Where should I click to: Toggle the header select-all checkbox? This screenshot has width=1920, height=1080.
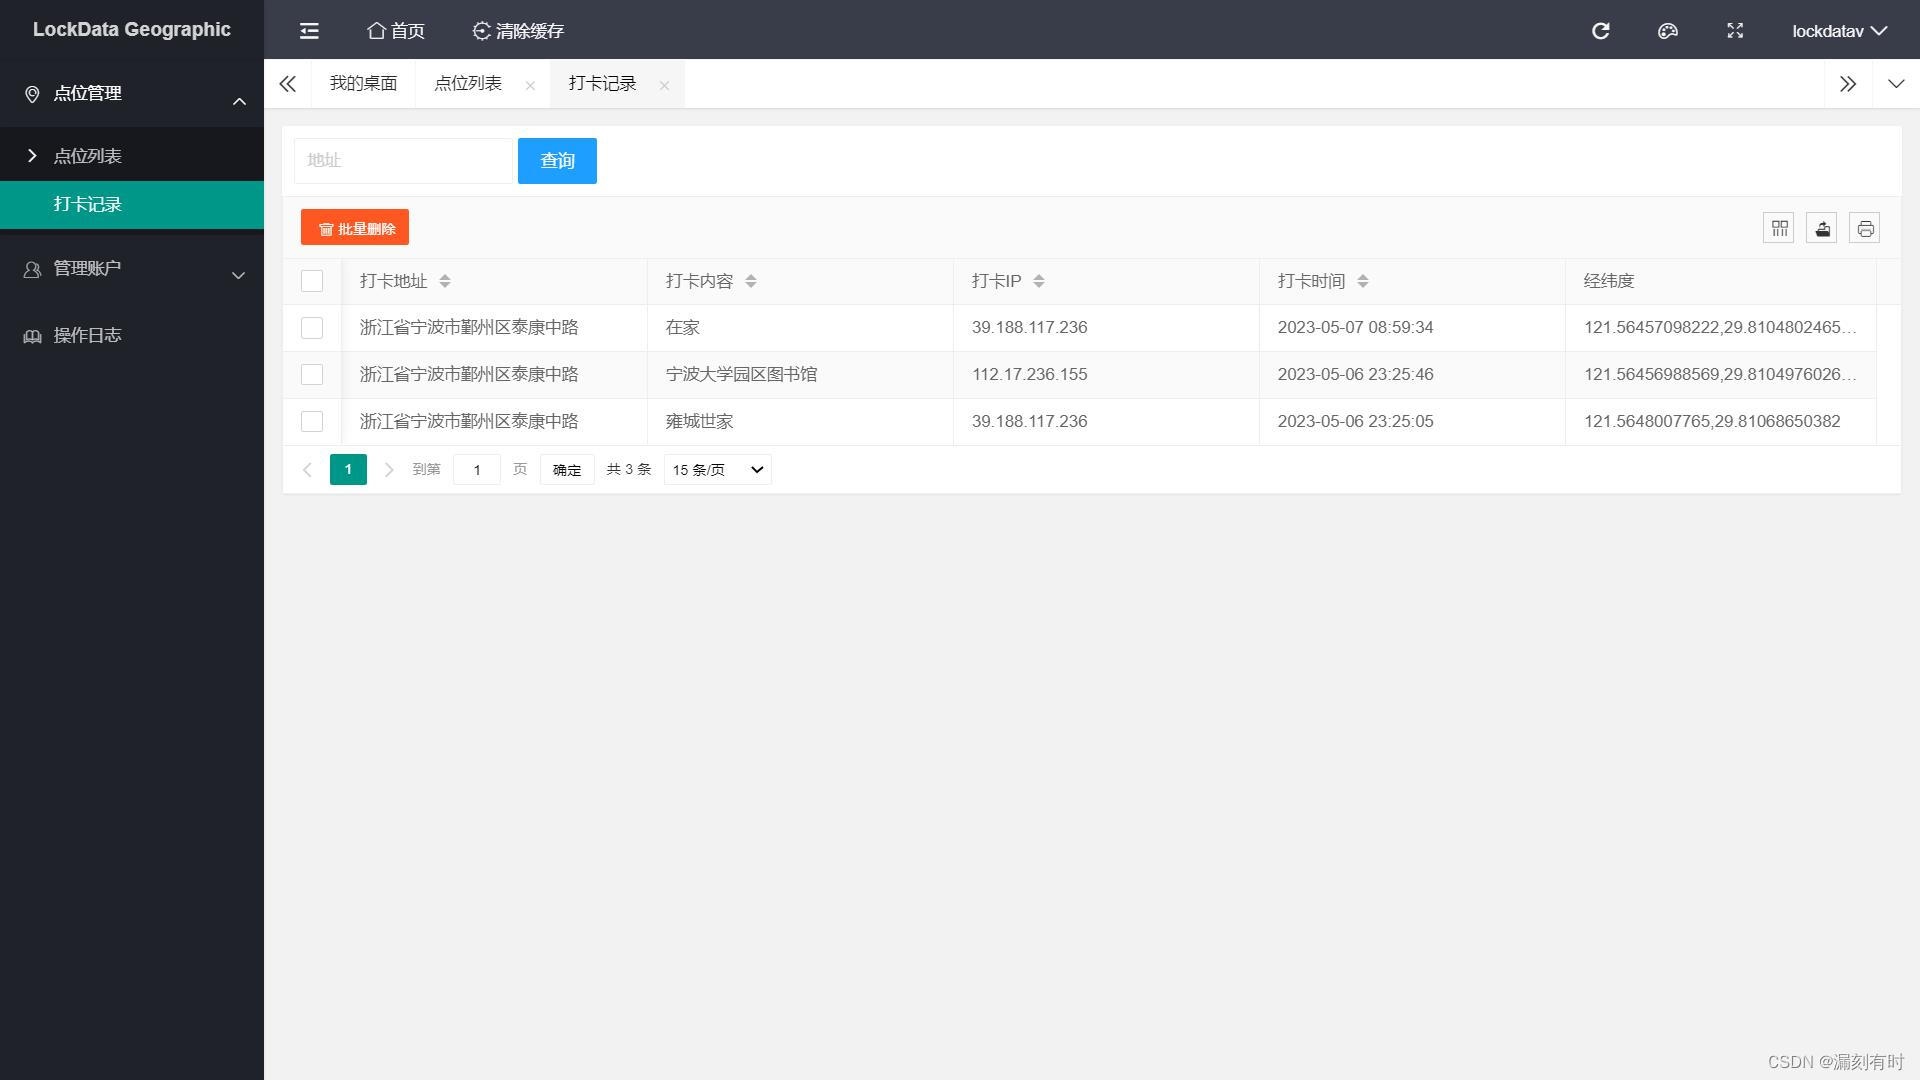click(313, 281)
